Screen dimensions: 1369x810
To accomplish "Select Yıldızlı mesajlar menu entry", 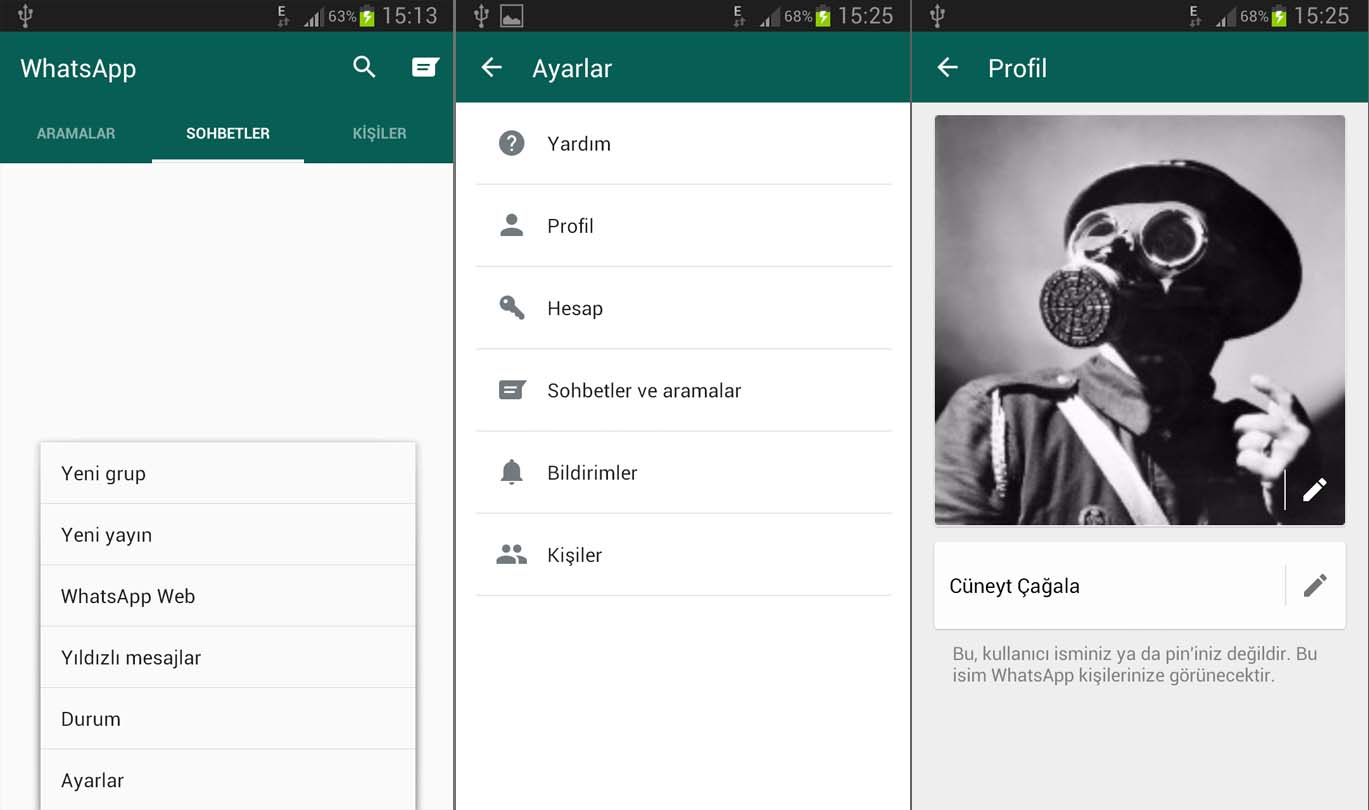I will [131, 658].
